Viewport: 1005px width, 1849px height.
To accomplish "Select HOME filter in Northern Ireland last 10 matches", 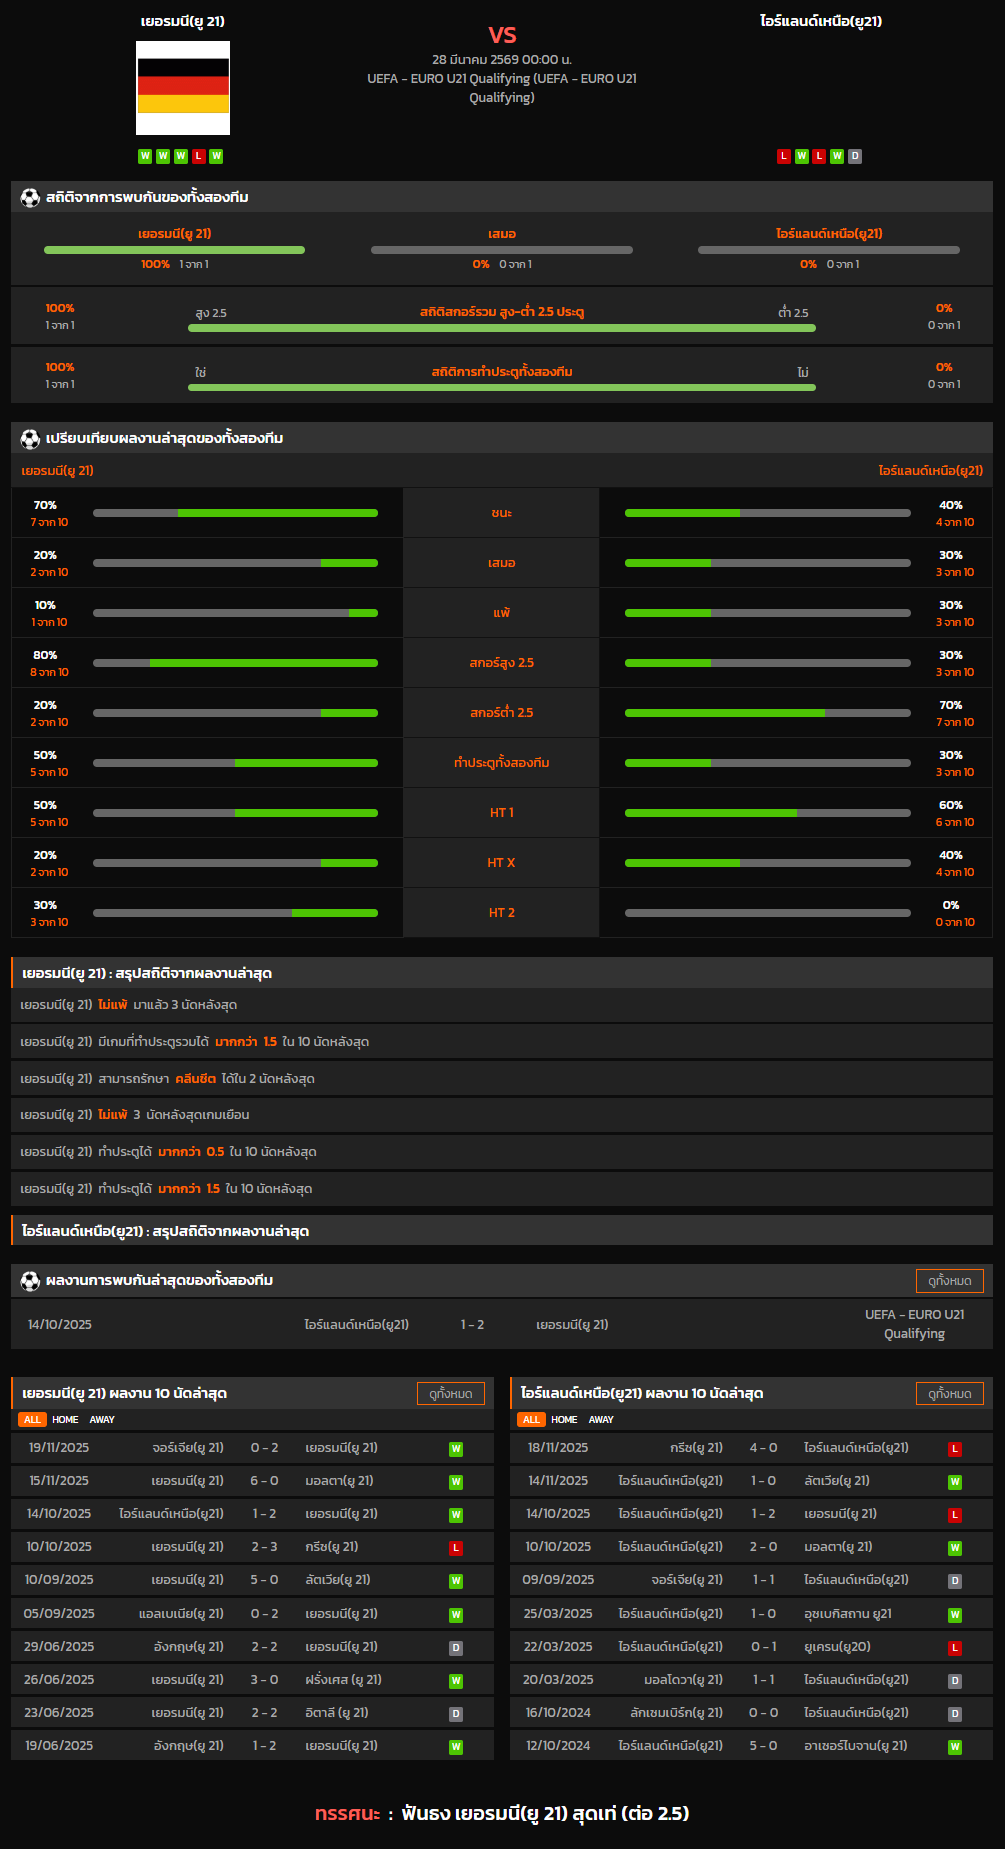I will point(564,1420).
